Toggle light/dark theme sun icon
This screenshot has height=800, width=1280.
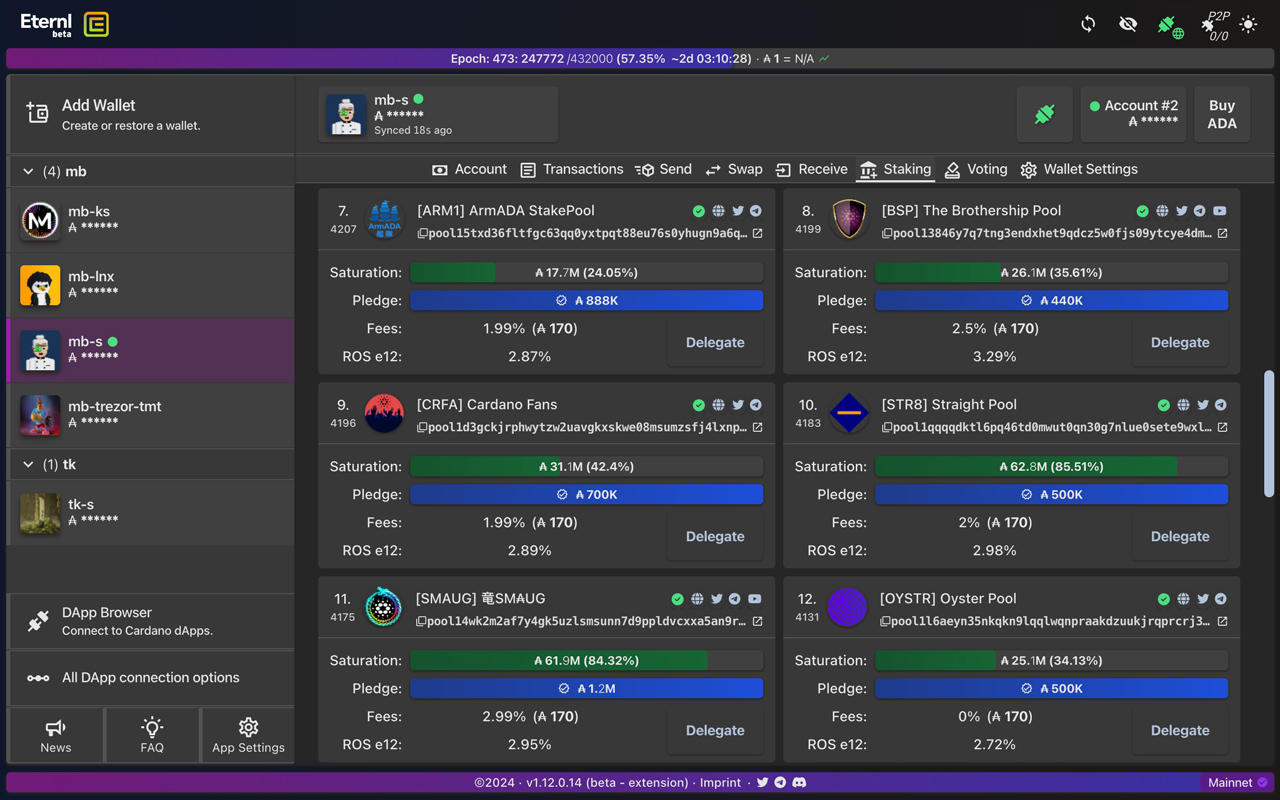[x=1248, y=24]
